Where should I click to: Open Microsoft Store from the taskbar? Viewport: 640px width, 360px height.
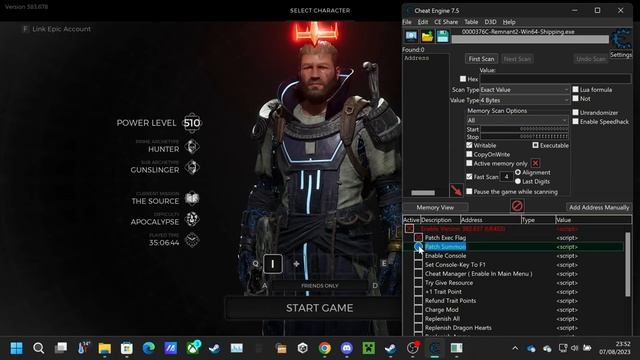[x=127, y=348]
